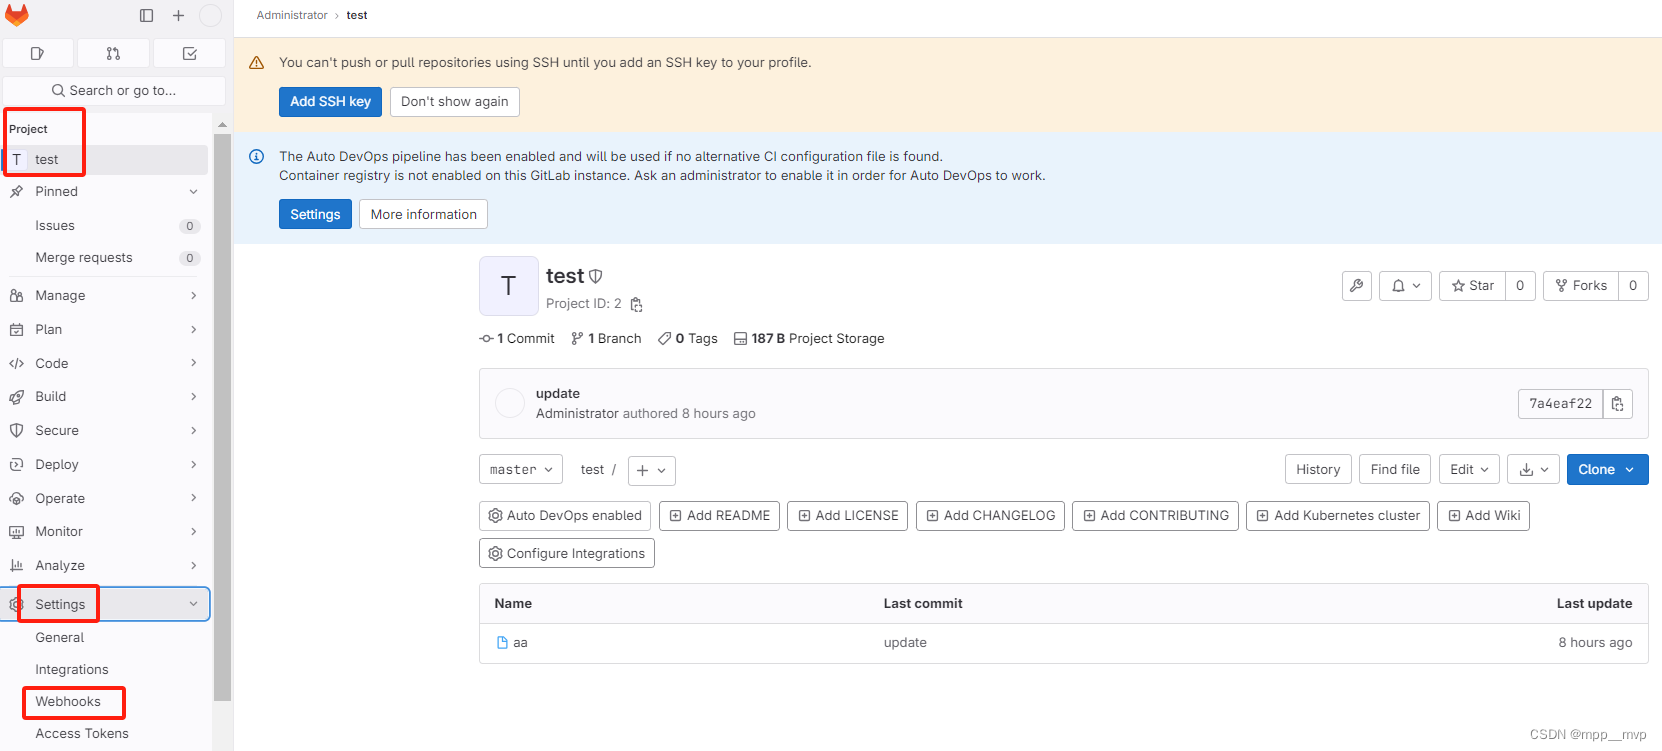Image resolution: width=1662 pixels, height=751 pixels.
Task: Open the update commit title link
Action: click(x=558, y=393)
